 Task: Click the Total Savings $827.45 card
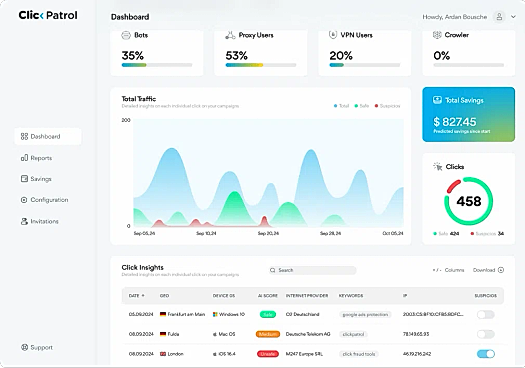[x=468, y=115]
